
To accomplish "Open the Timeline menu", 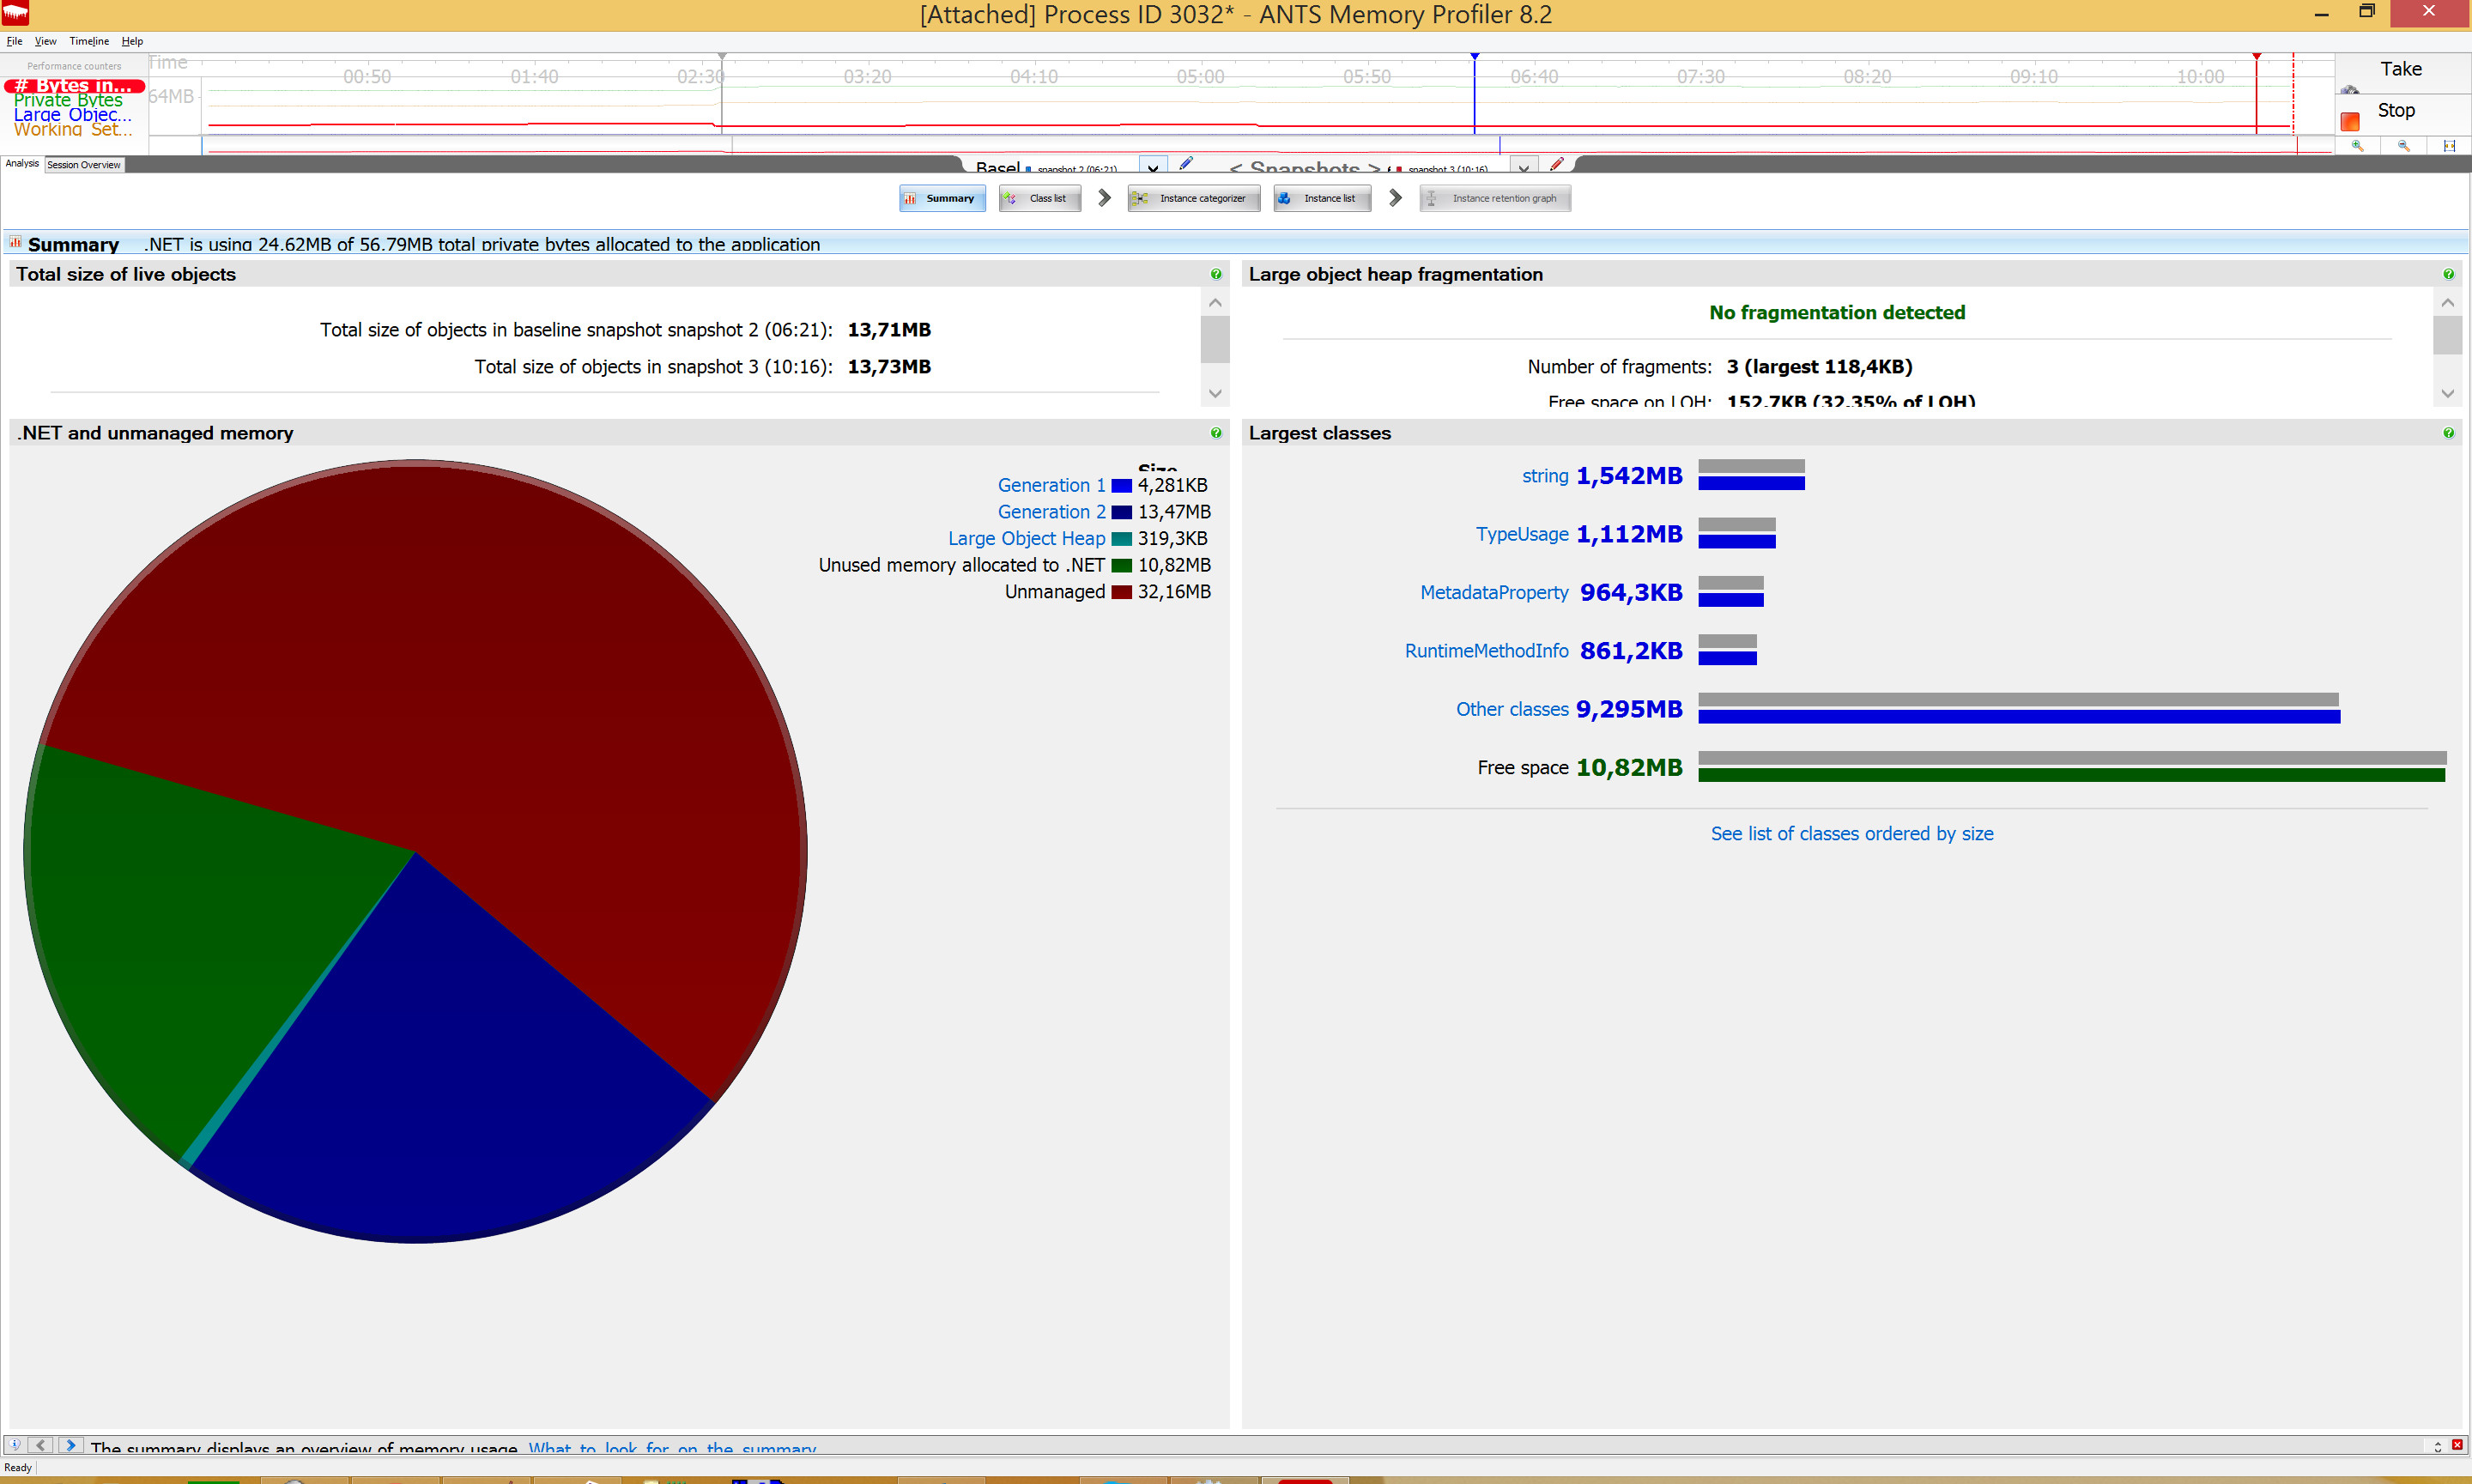I will click(89, 41).
